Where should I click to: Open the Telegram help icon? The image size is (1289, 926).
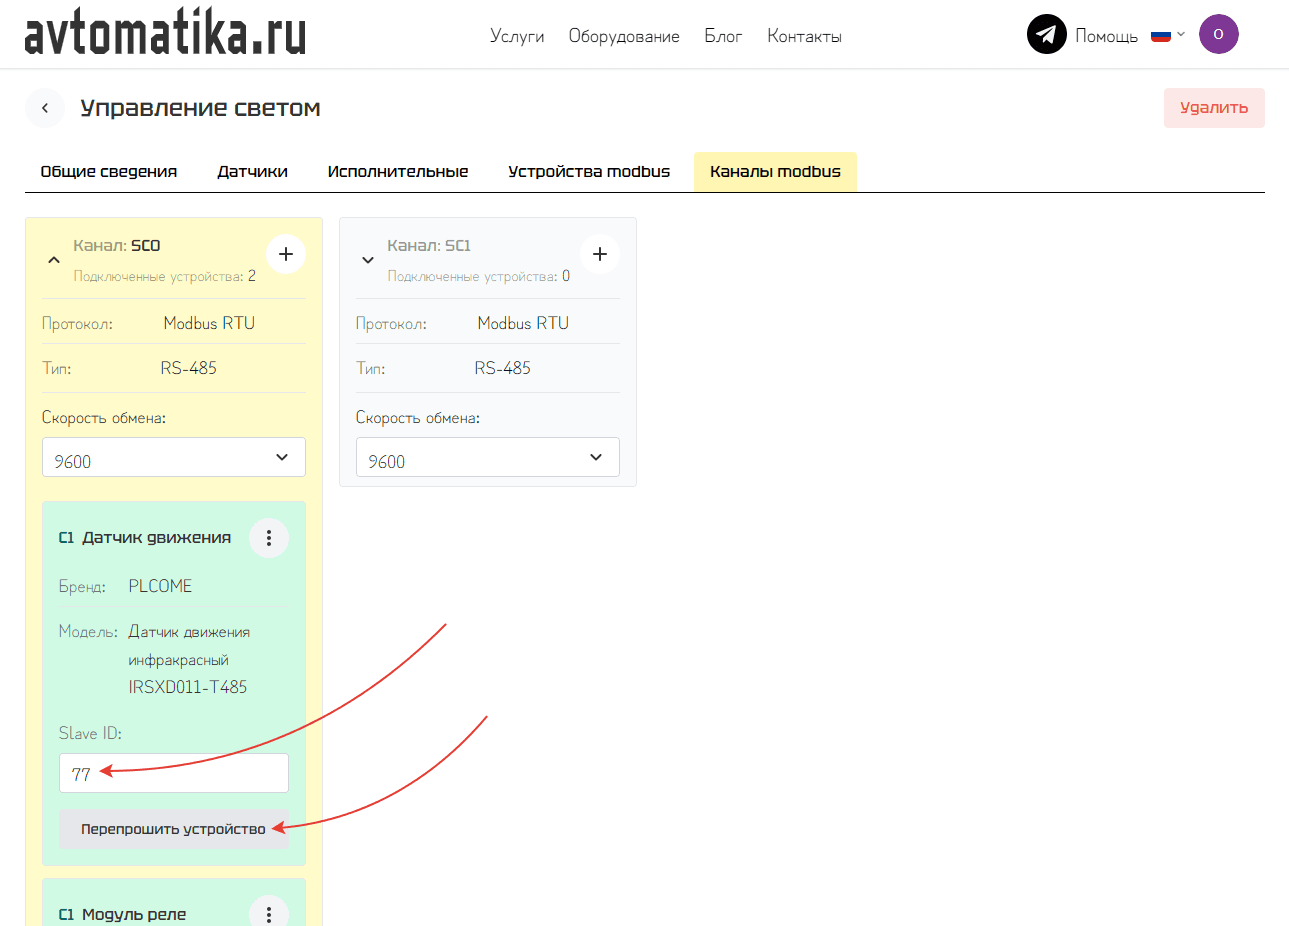pos(1046,35)
